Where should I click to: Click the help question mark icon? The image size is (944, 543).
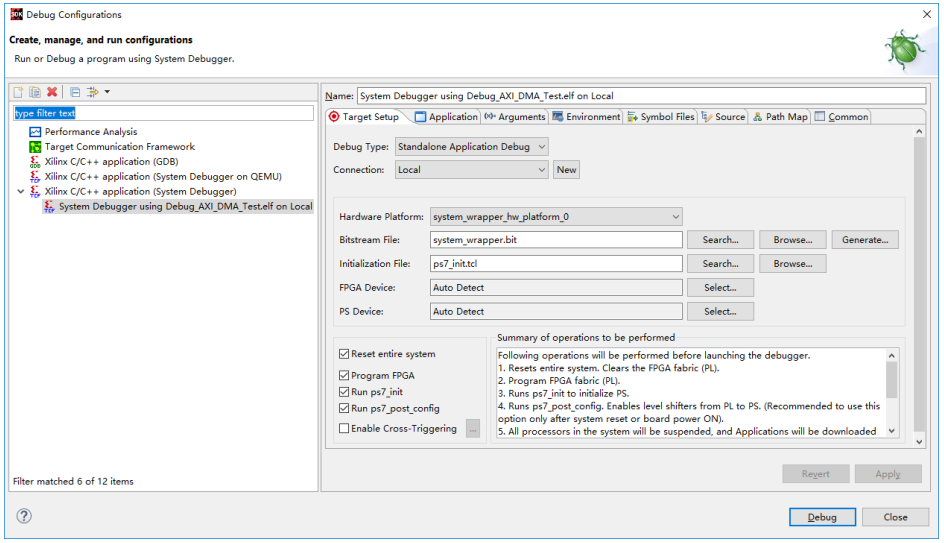[x=24, y=516]
